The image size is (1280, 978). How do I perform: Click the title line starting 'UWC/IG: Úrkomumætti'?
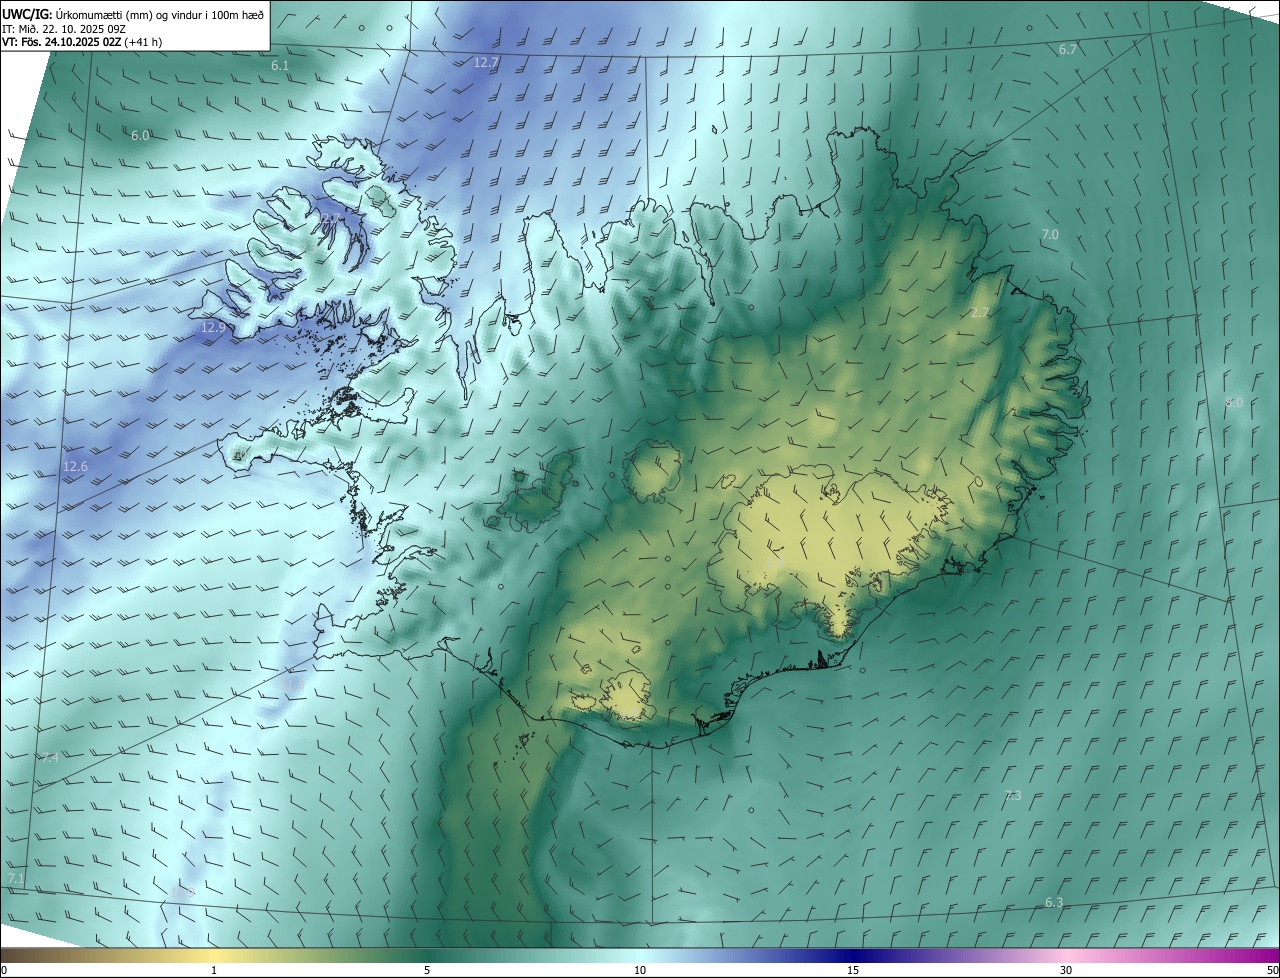click(133, 13)
